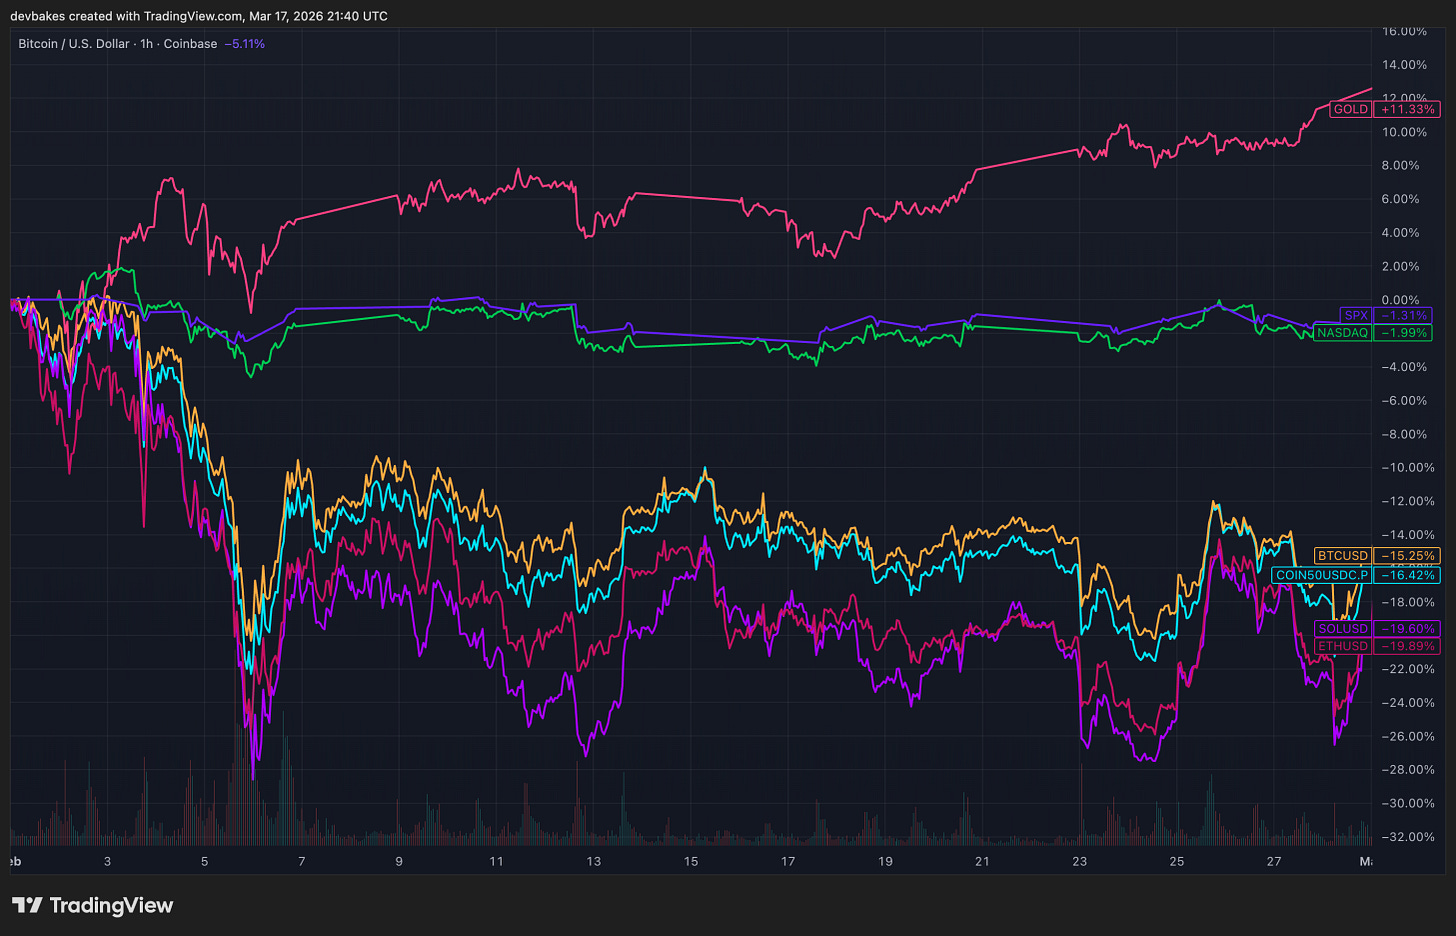The height and width of the screenshot is (936, 1456).
Task: Click the ETHUSD series label
Action: [1342, 646]
